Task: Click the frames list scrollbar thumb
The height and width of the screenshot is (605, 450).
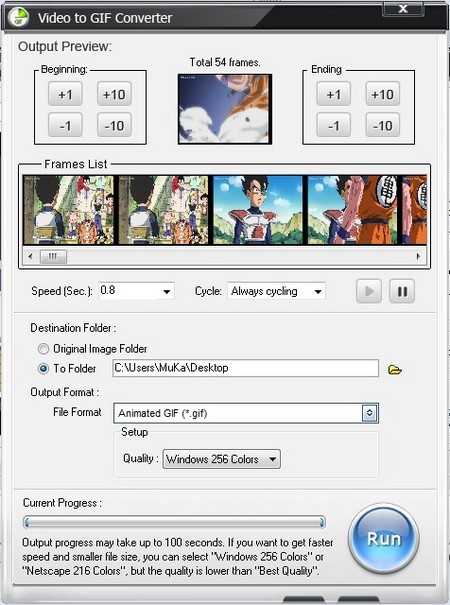Action: [x=53, y=256]
